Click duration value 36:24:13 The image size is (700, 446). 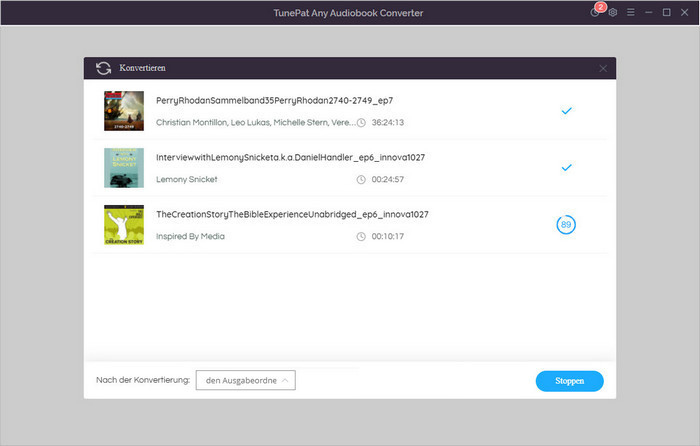pos(388,122)
